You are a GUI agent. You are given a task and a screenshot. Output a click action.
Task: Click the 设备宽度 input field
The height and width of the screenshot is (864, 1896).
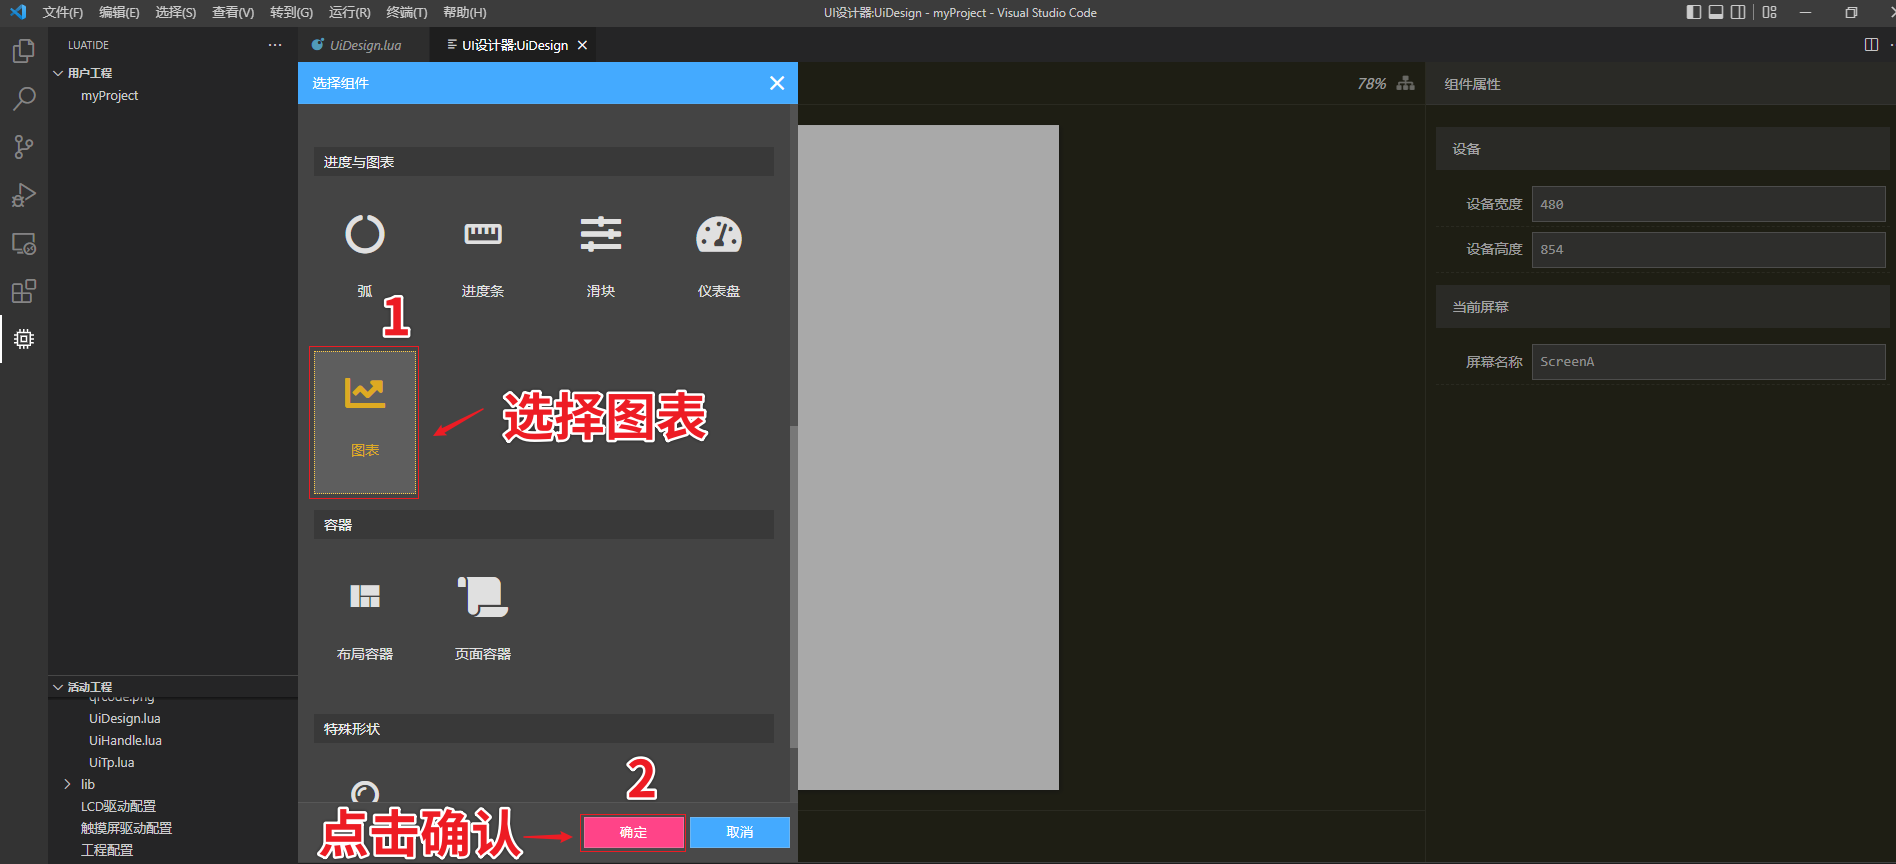[1708, 204]
